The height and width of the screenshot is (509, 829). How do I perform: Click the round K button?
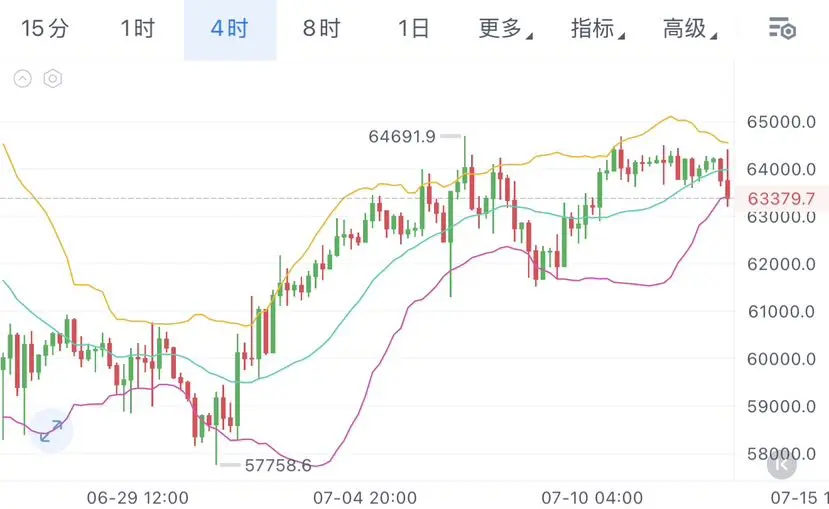781,465
